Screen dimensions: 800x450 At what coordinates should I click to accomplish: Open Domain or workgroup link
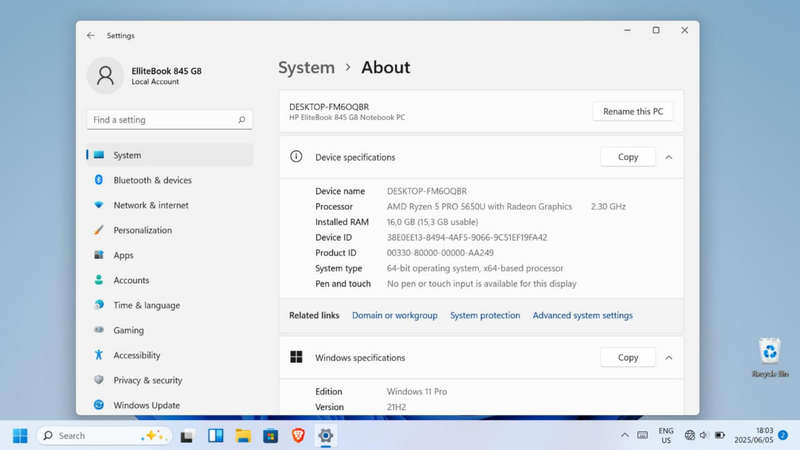[x=394, y=315]
